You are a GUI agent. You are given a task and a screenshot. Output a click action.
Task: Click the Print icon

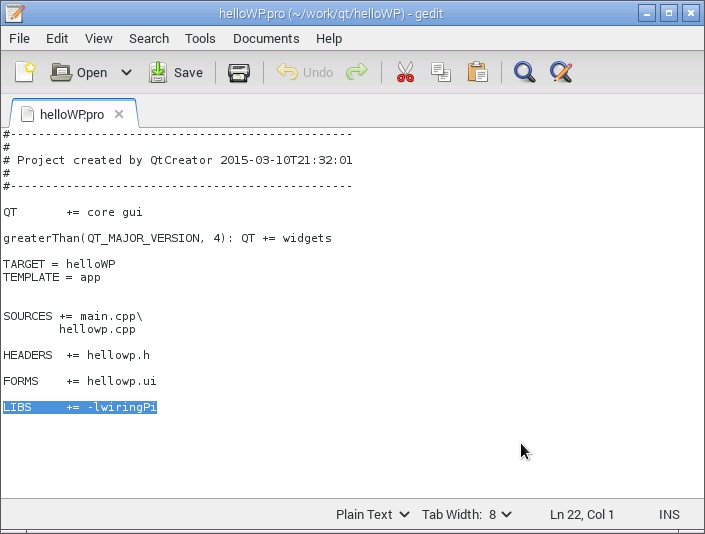click(x=238, y=72)
